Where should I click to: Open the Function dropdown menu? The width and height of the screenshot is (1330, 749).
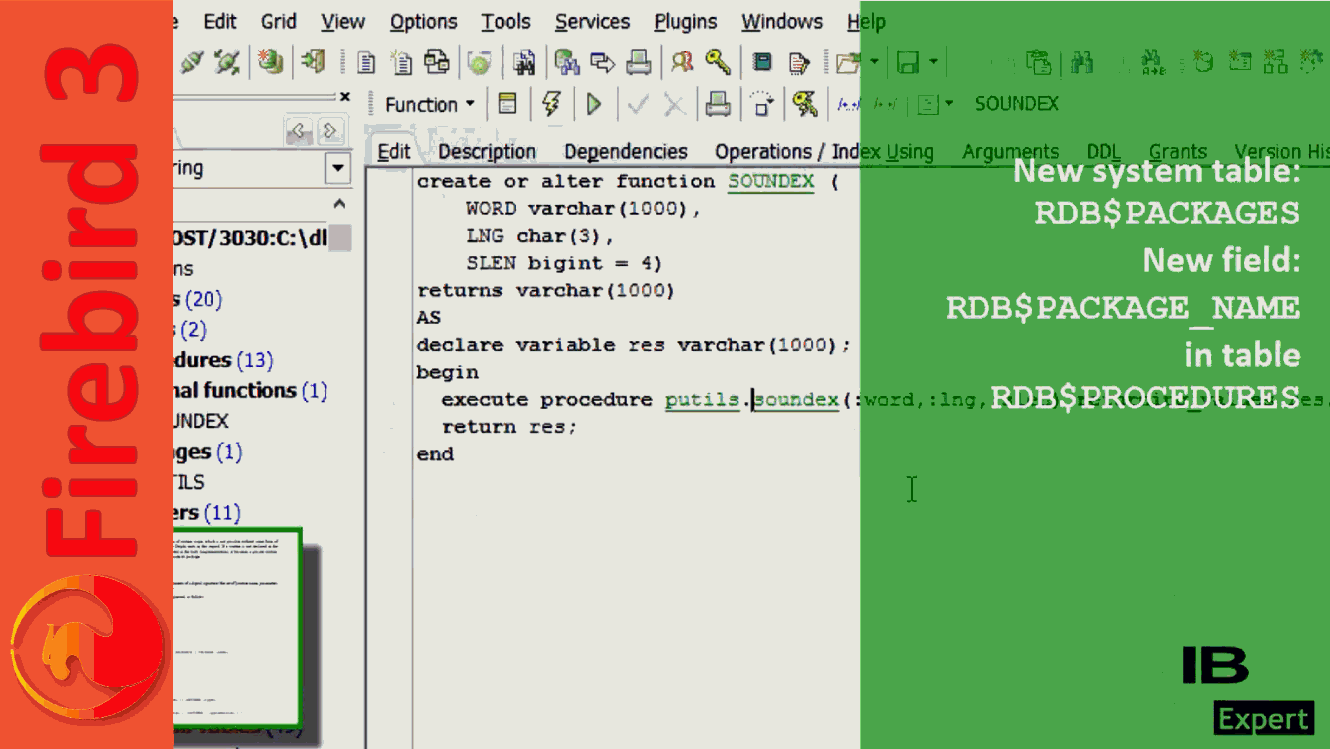[x=430, y=104]
